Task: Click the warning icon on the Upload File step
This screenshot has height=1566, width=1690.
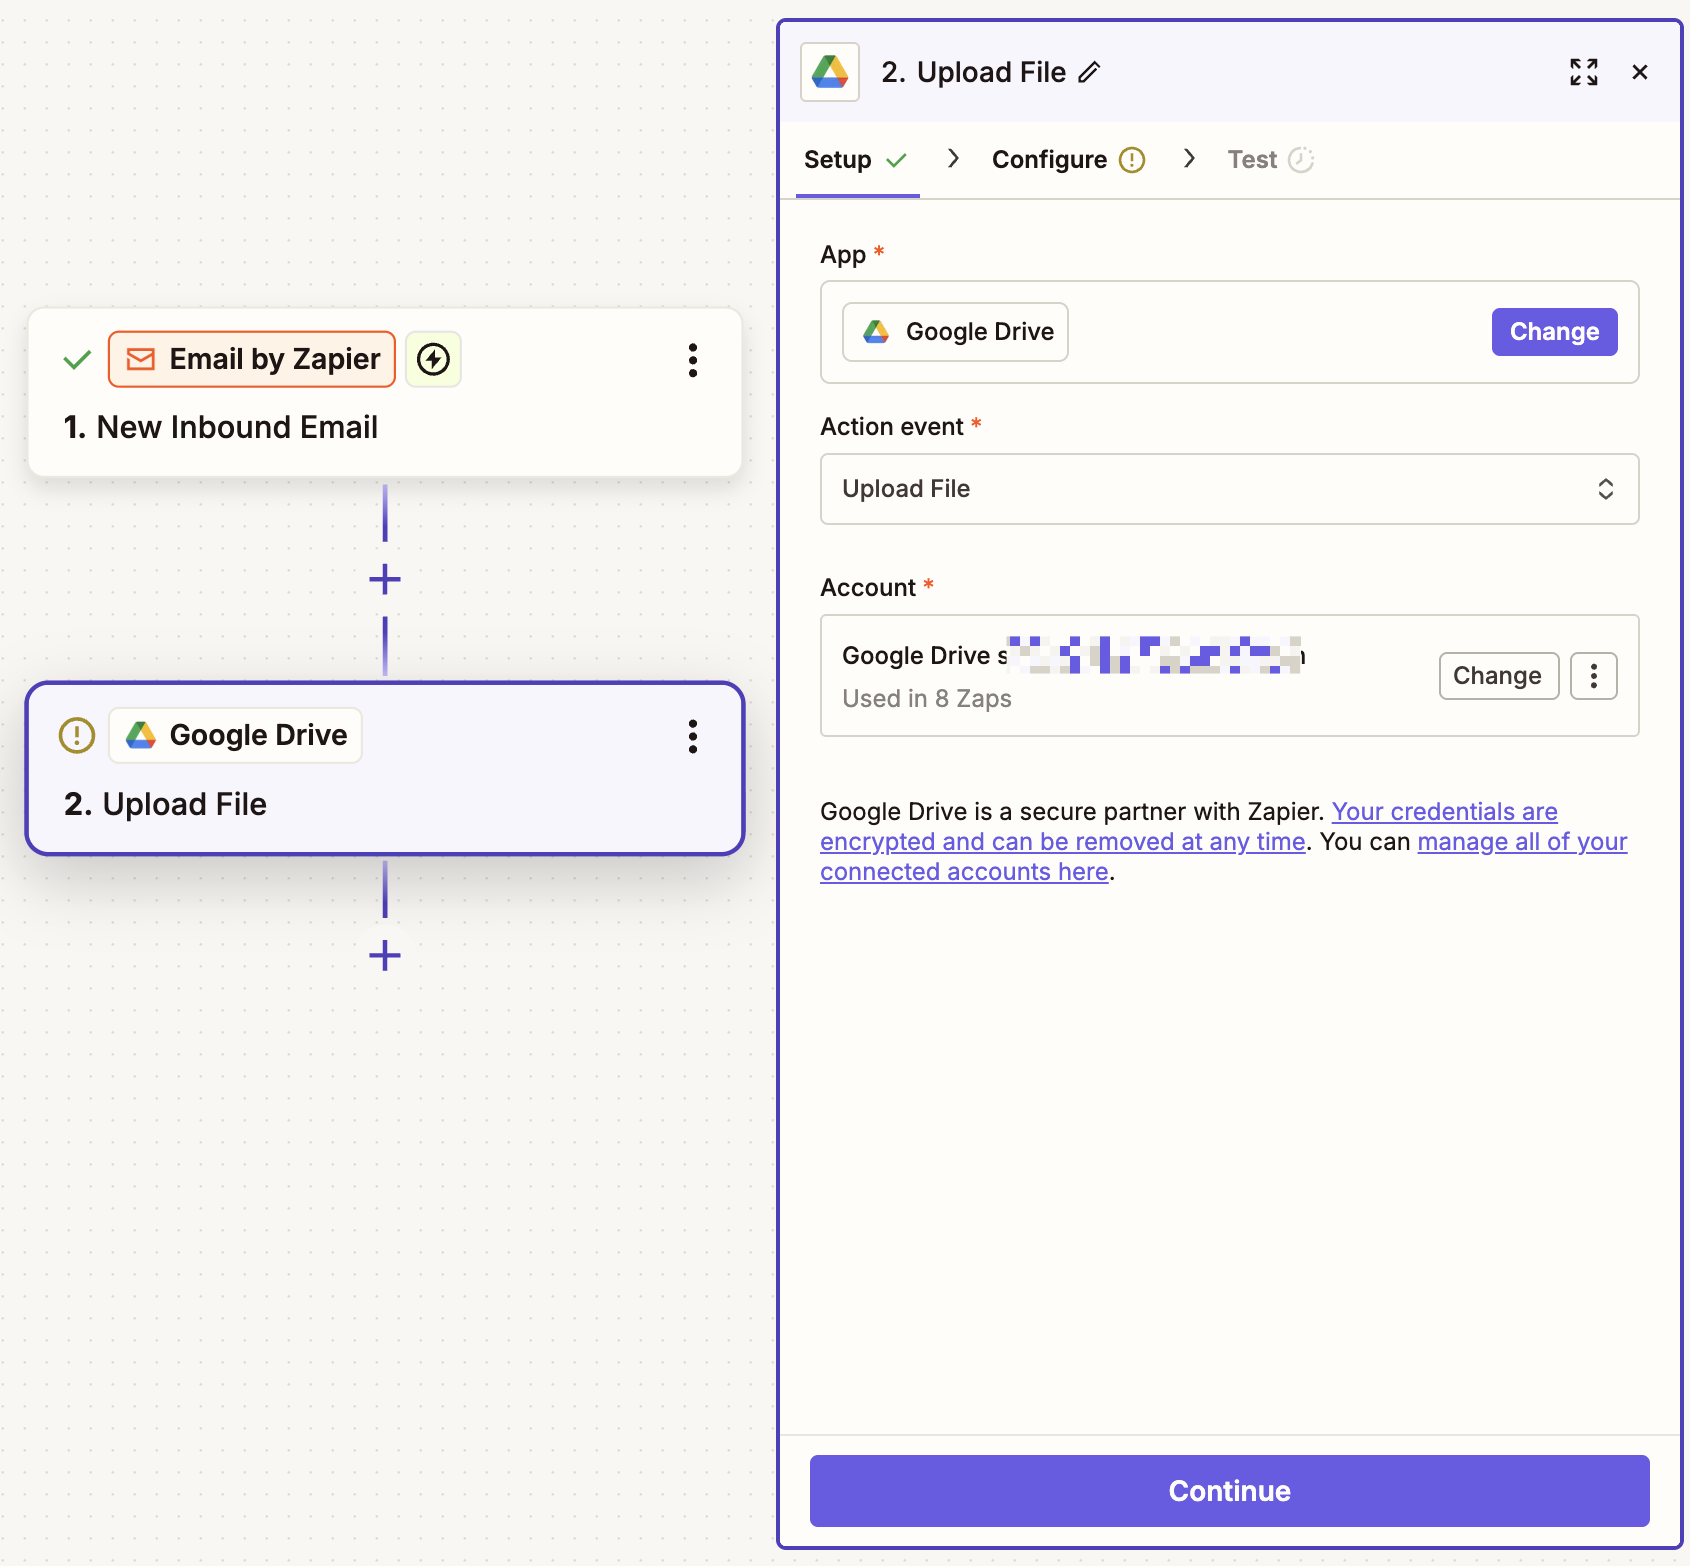Action: point(76,735)
